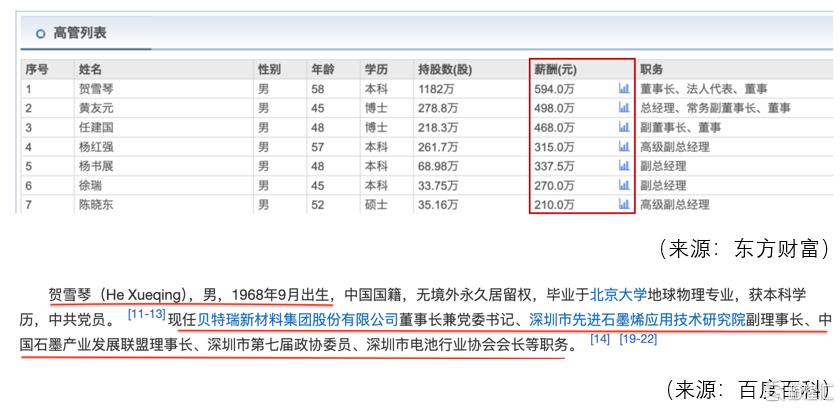Viewport: 840px width, 408px height.
Task: Click the salary value 315.0万
Action: (554, 147)
